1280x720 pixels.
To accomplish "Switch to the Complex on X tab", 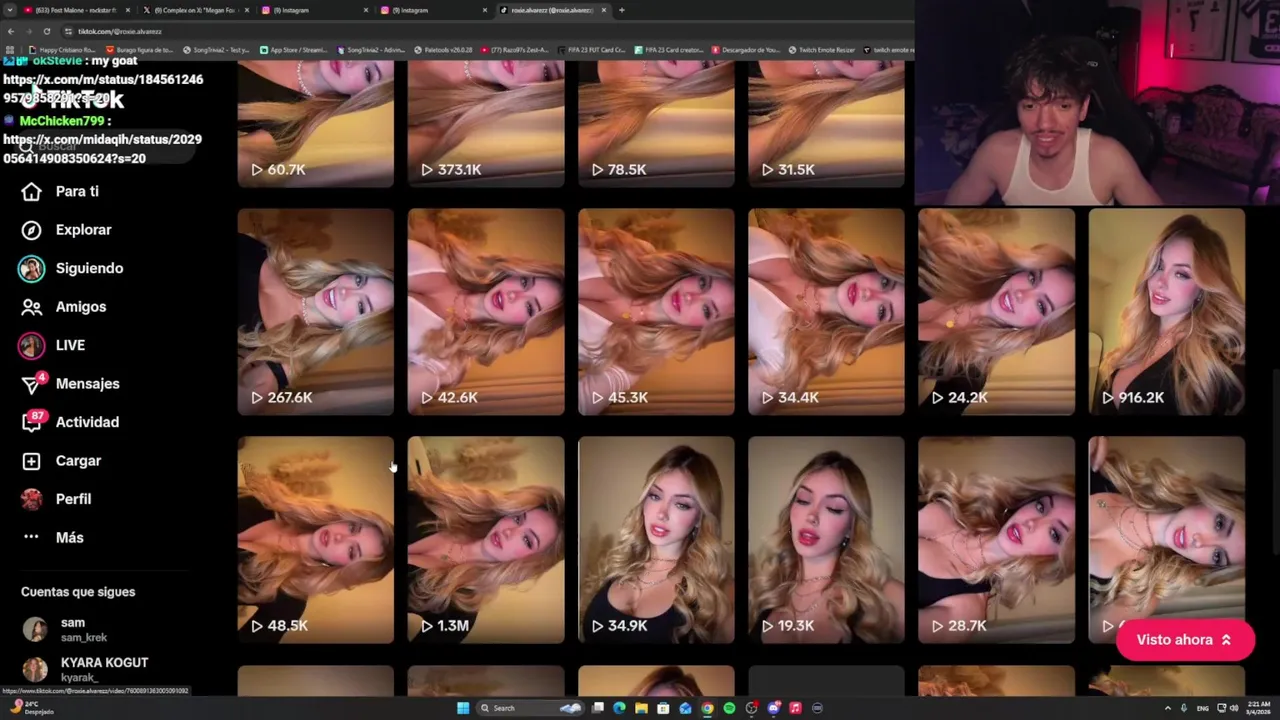I will pyautogui.click(x=195, y=10).
